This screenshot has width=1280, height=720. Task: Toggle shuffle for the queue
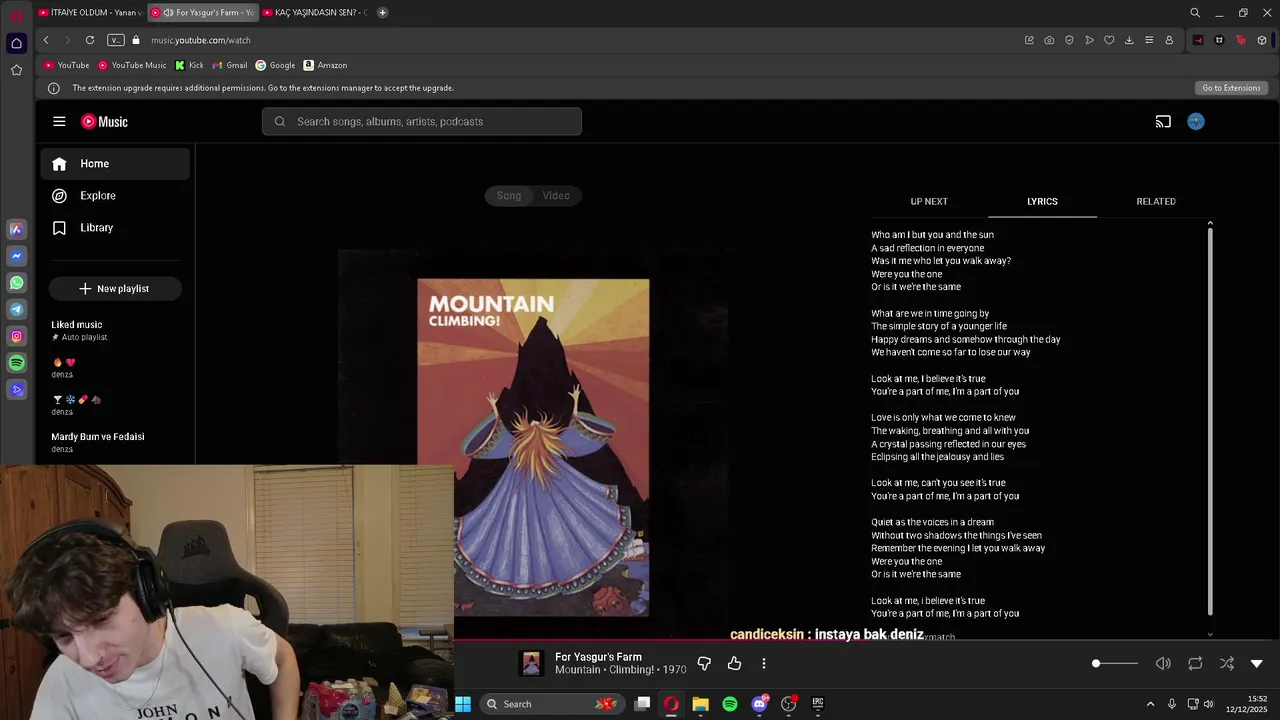pyautogui.click(x=1227, y=663)
